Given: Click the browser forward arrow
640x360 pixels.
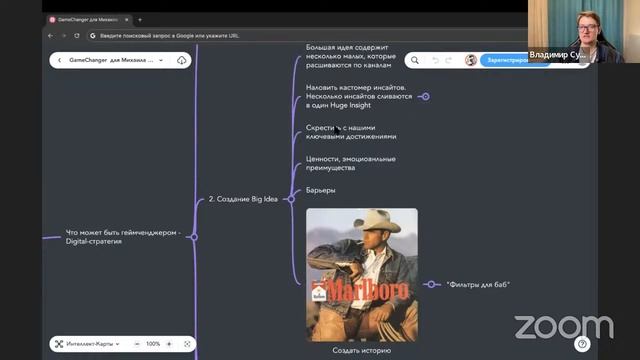Looking at the screenshot, I should coord(64,36).
